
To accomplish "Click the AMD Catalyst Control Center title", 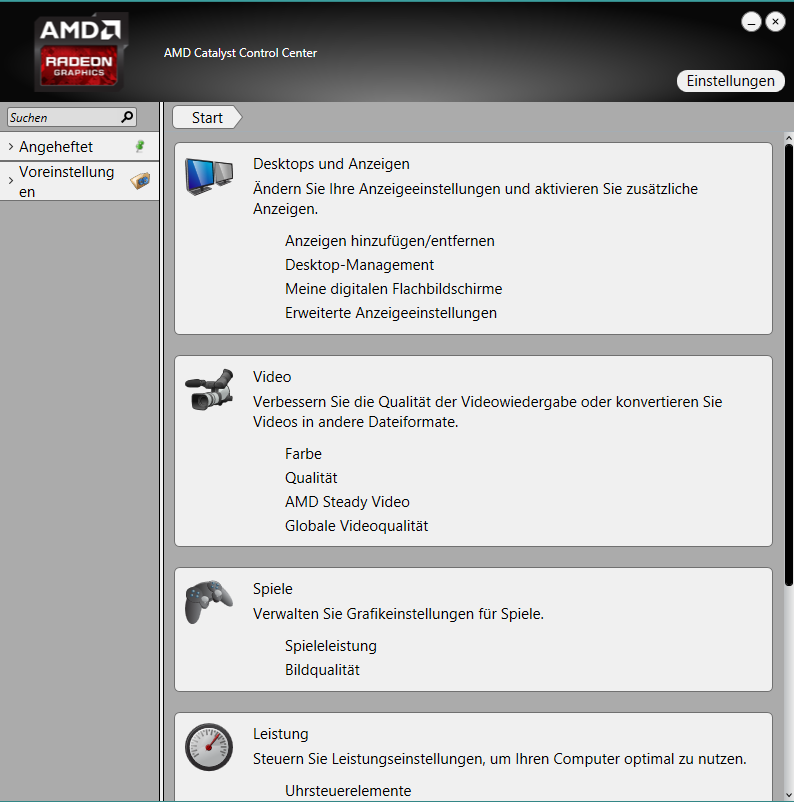I will (240, 53).
